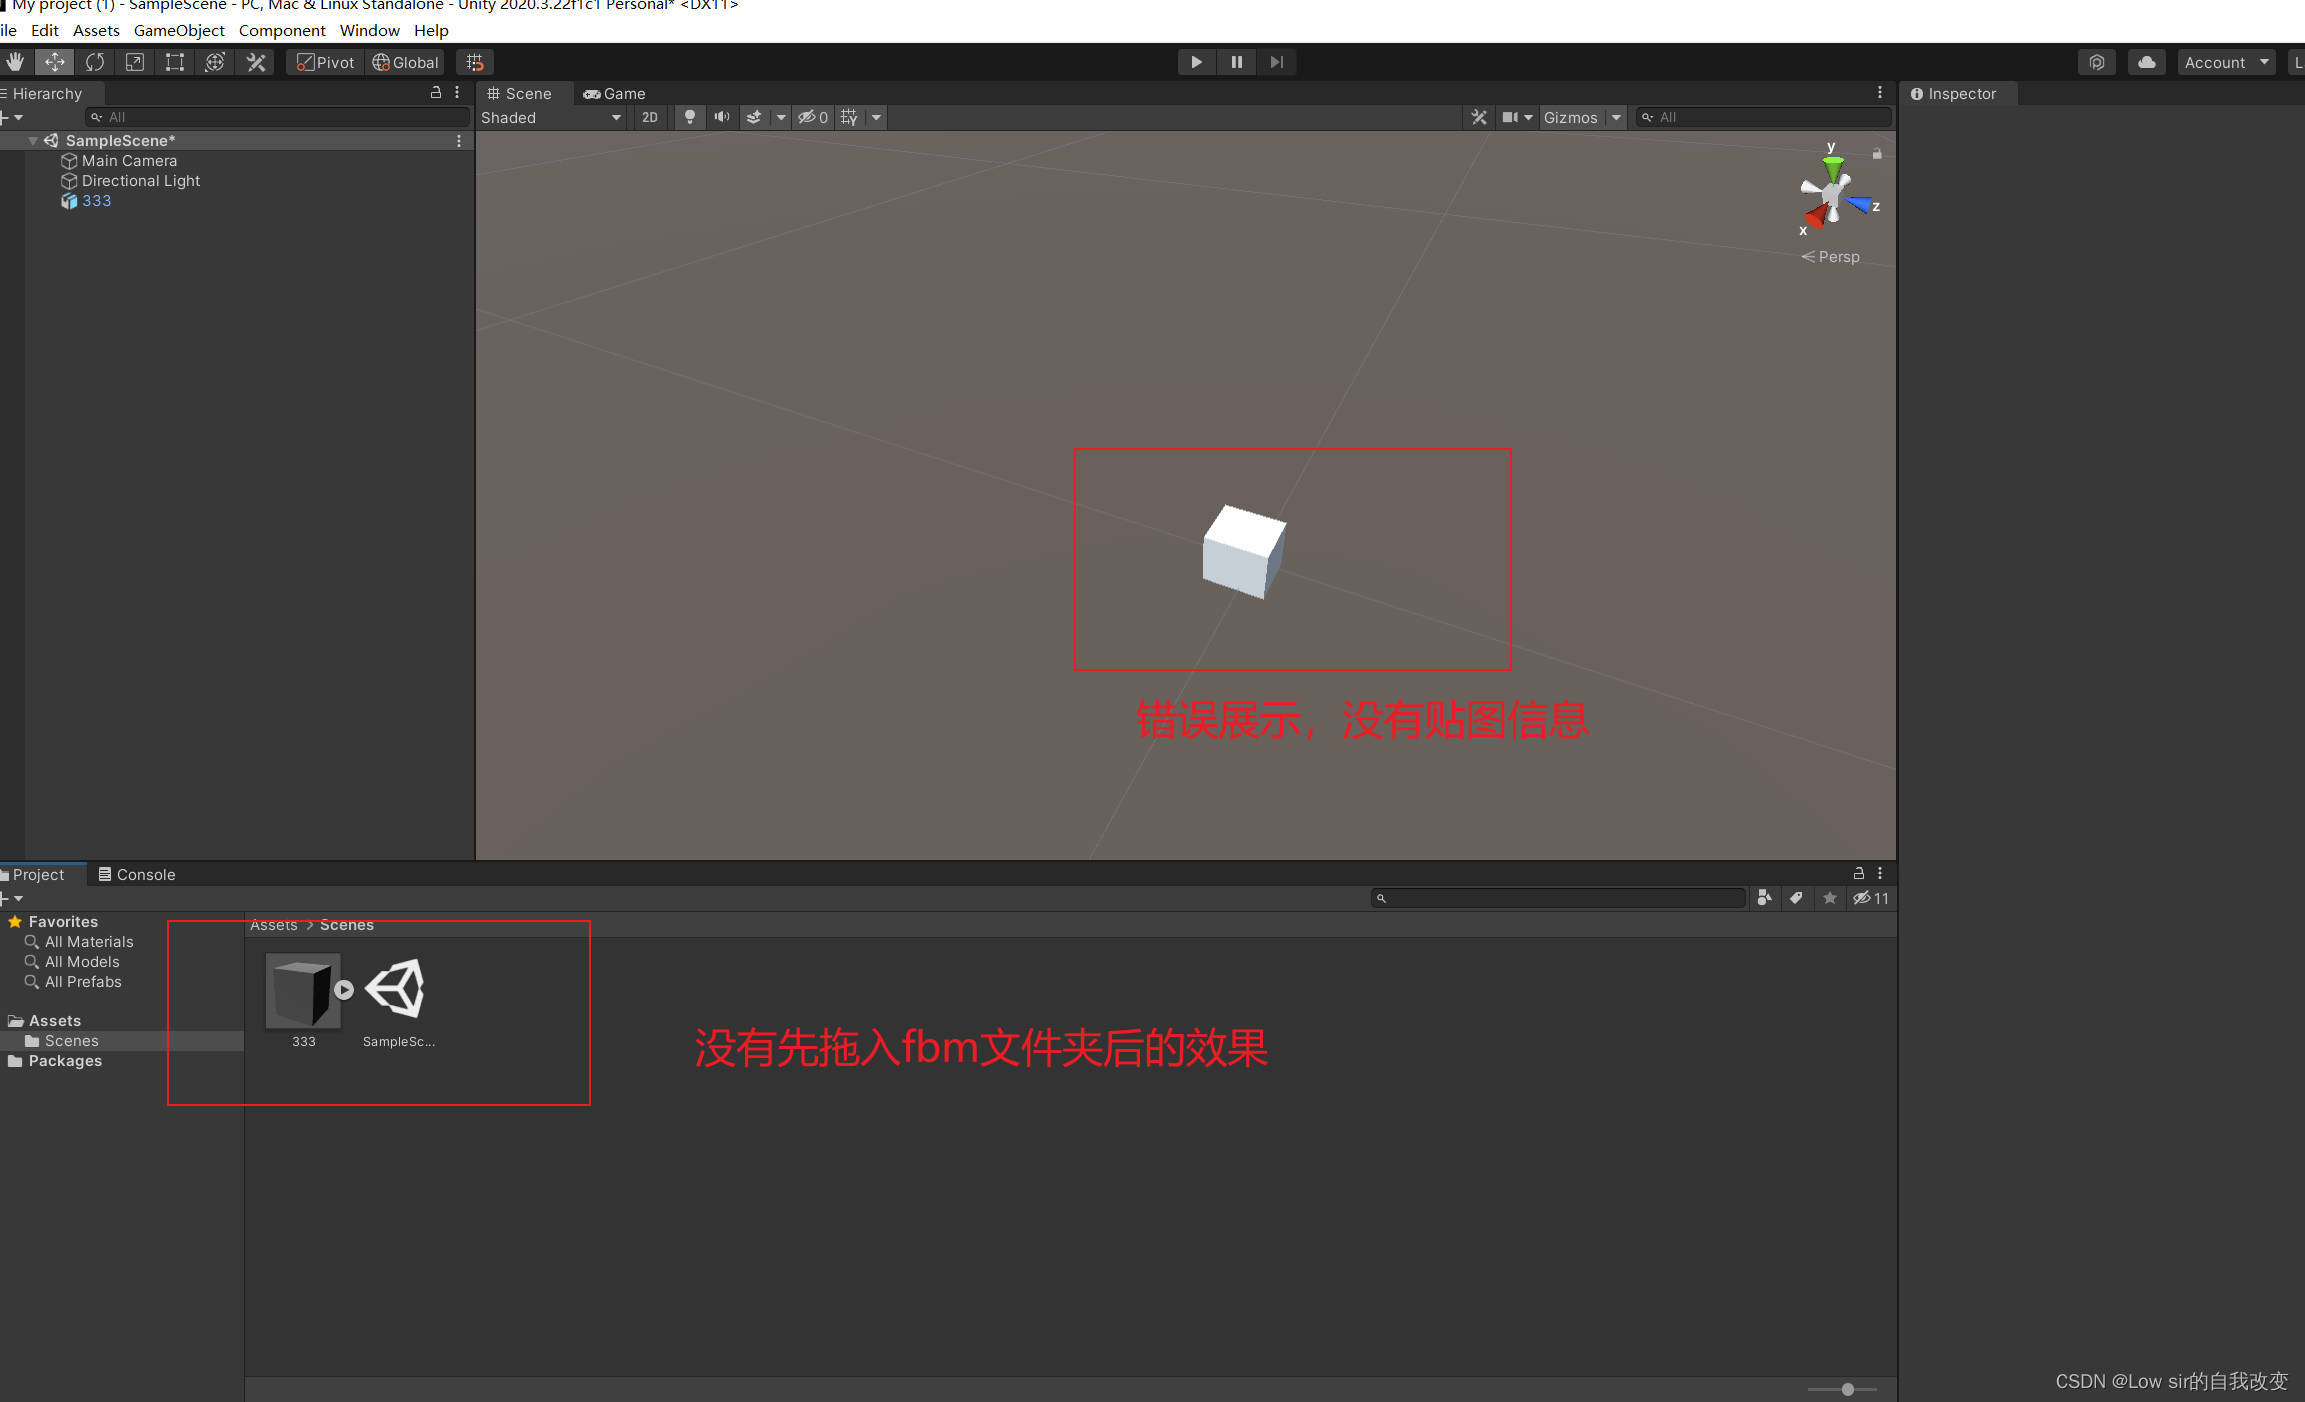Toggle Global handle rotation button
Viewport: 2305px width, 1402px height.
[406, 62]
